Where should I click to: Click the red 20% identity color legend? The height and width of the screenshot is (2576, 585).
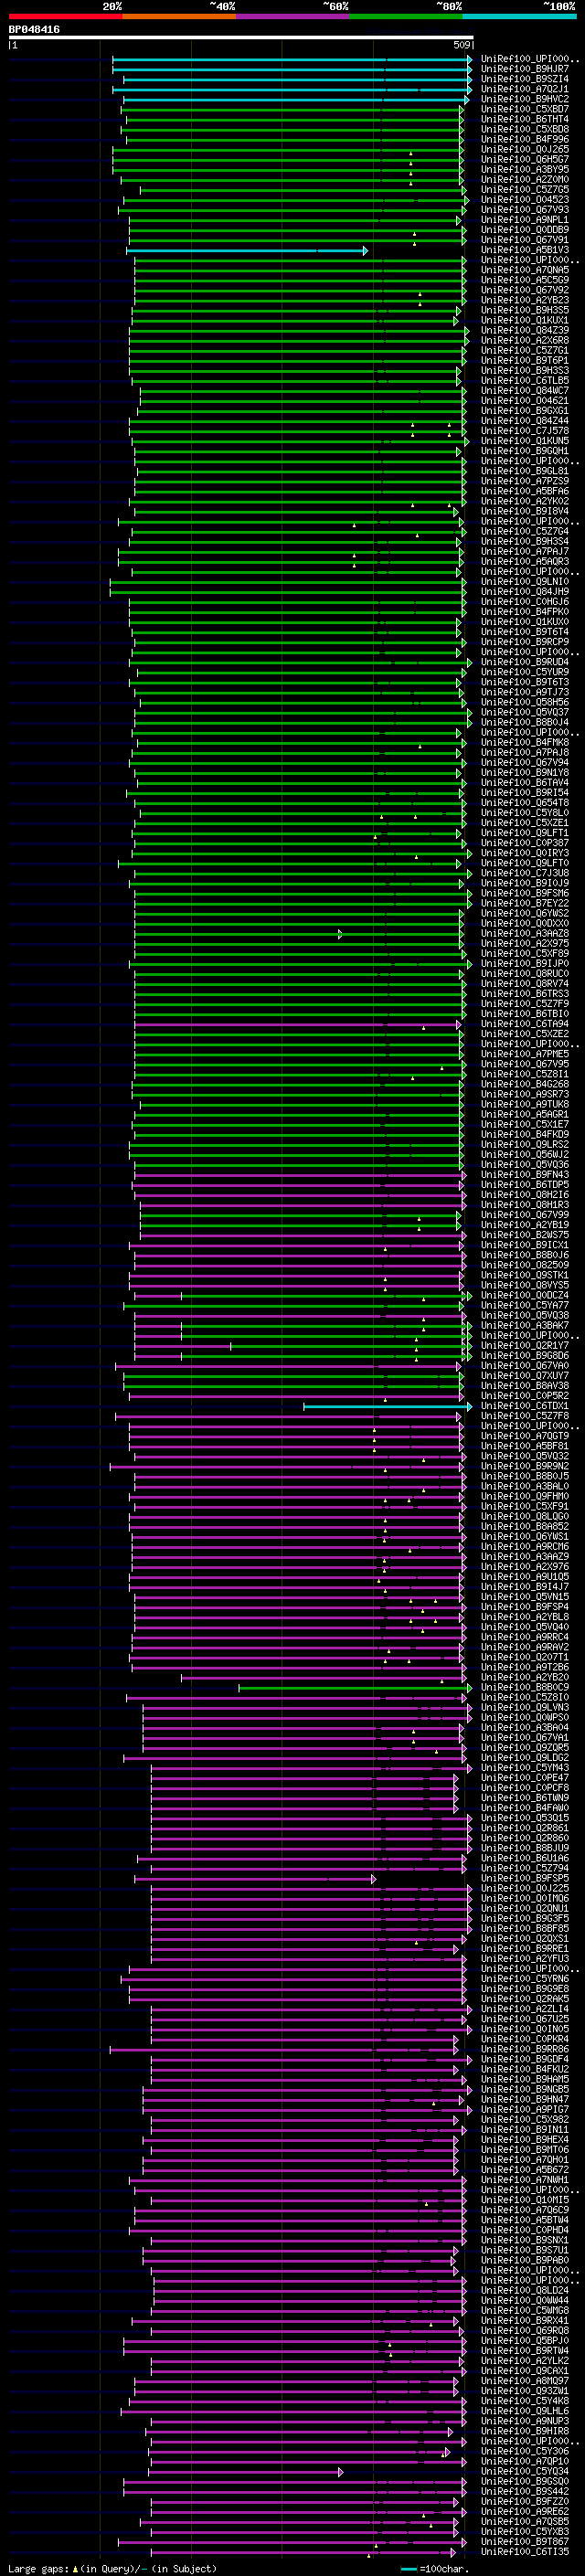point(65,16)
